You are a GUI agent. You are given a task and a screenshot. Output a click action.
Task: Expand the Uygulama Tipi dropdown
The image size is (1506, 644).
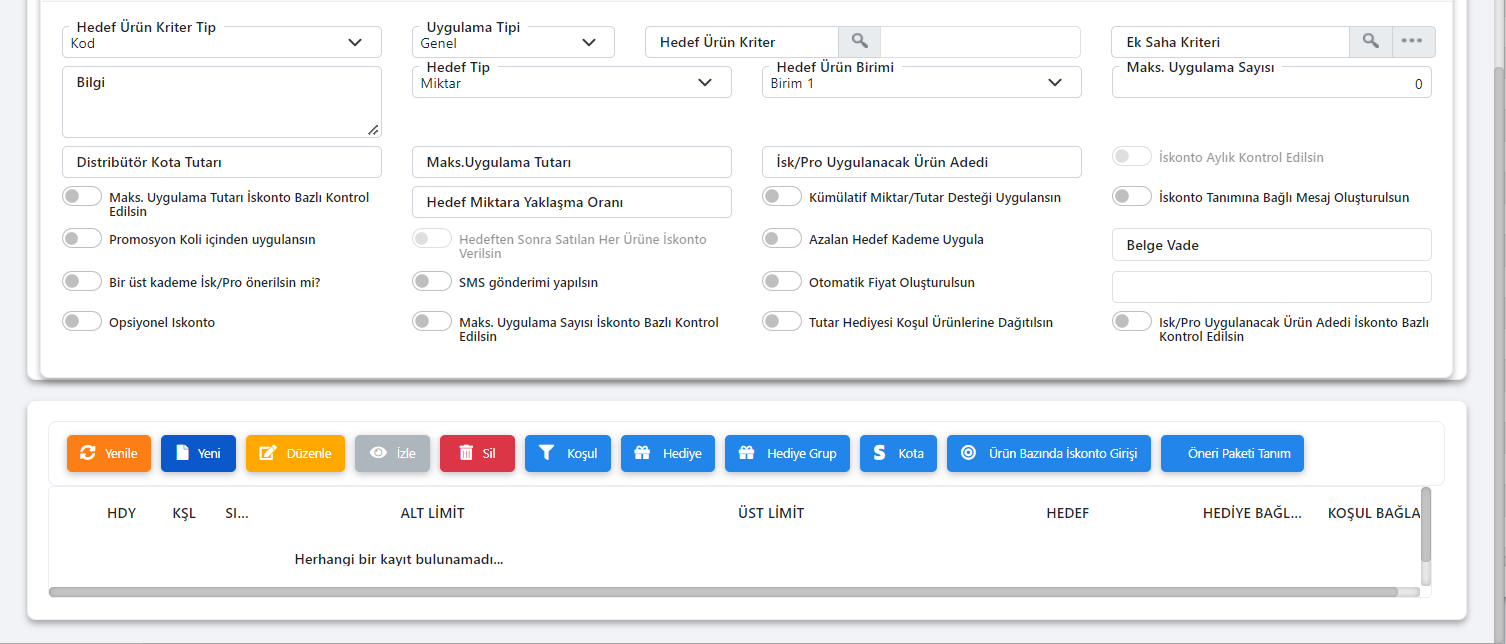point(513,43)
